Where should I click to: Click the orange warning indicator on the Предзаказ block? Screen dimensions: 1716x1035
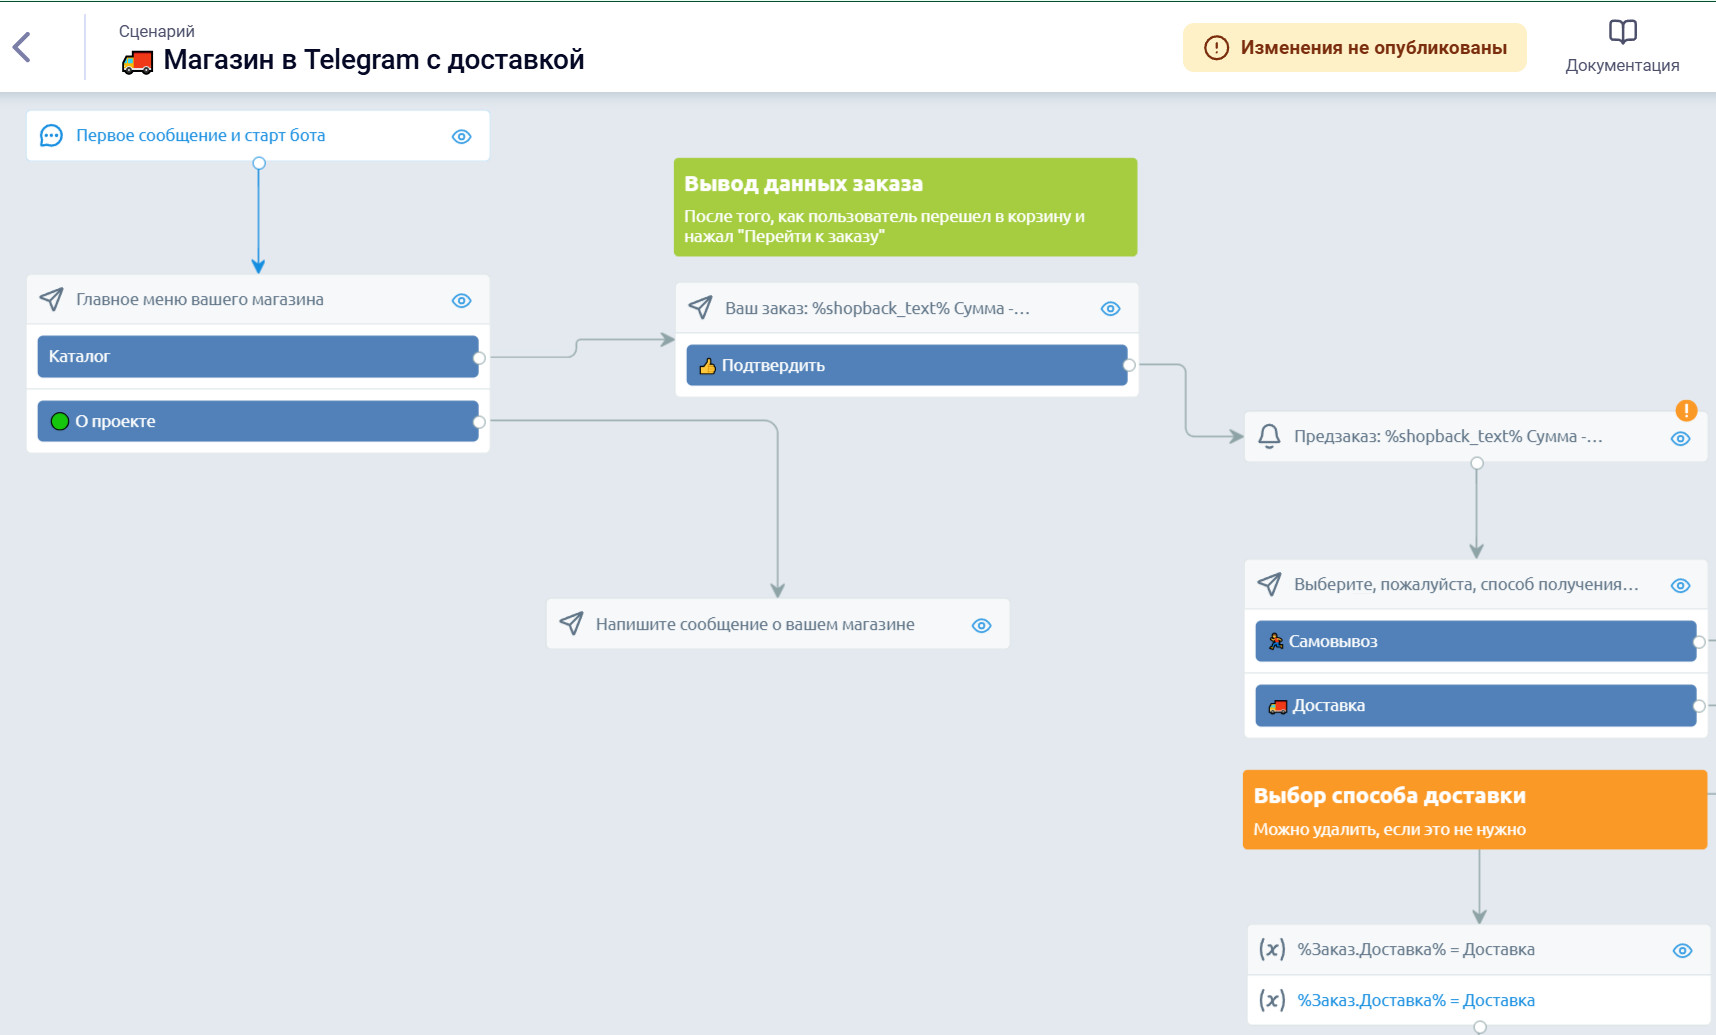click(x=1686, y=410)
